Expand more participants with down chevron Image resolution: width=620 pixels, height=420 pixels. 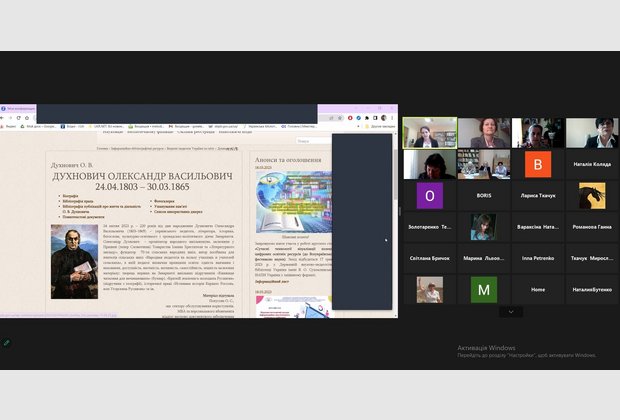510,312
